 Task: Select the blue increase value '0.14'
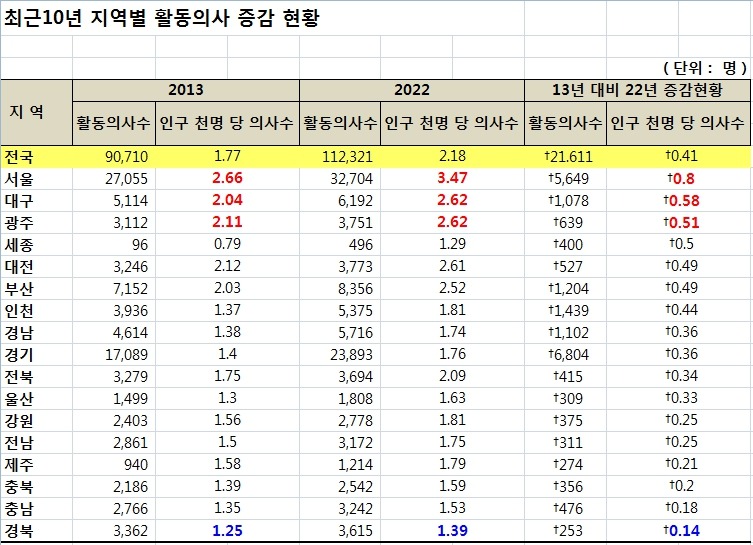[681, 531]
